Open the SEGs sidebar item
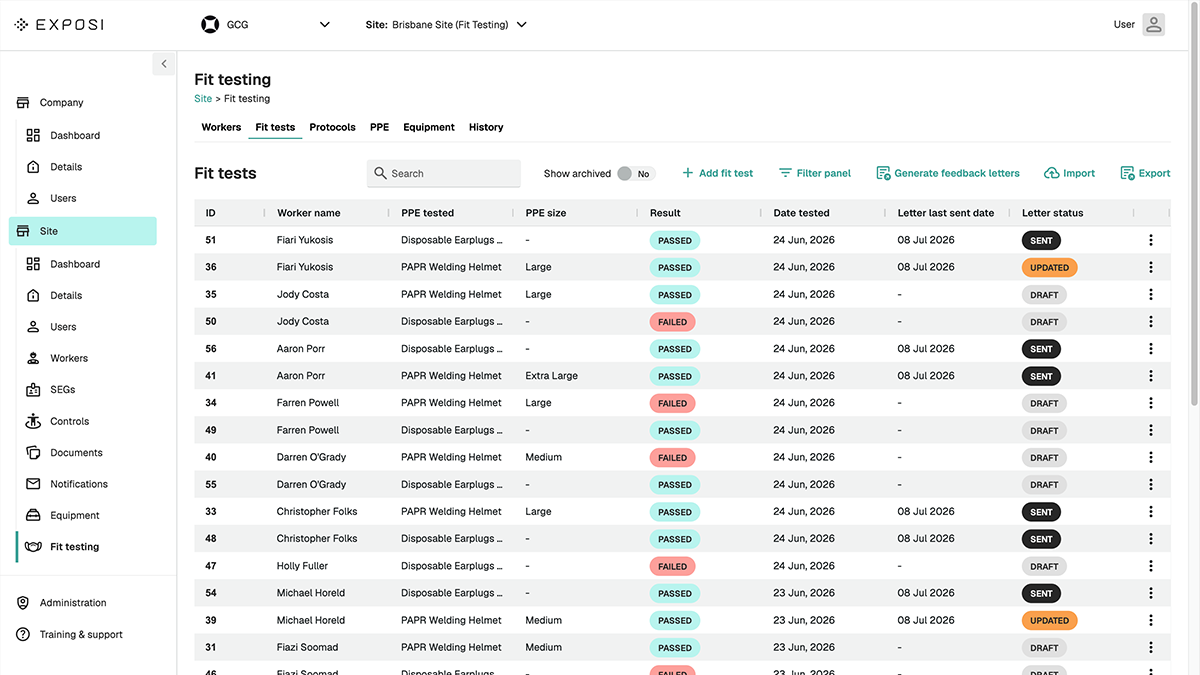This screenshot has height=675, width=1200. [62, 390]
